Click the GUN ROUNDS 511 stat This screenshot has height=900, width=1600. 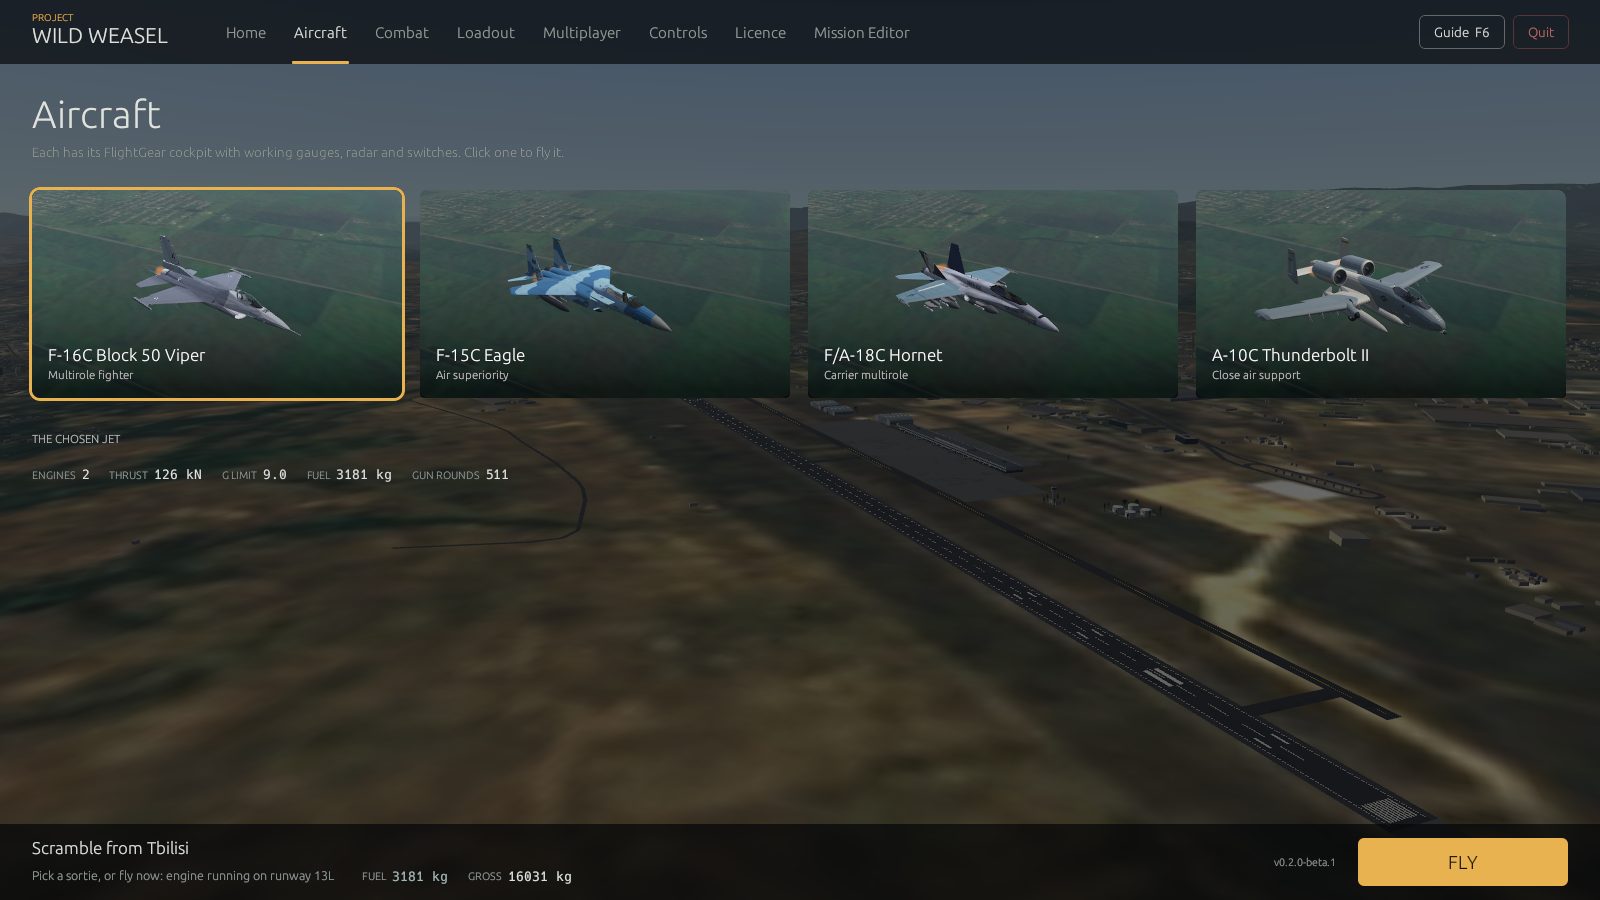point(460,475)
